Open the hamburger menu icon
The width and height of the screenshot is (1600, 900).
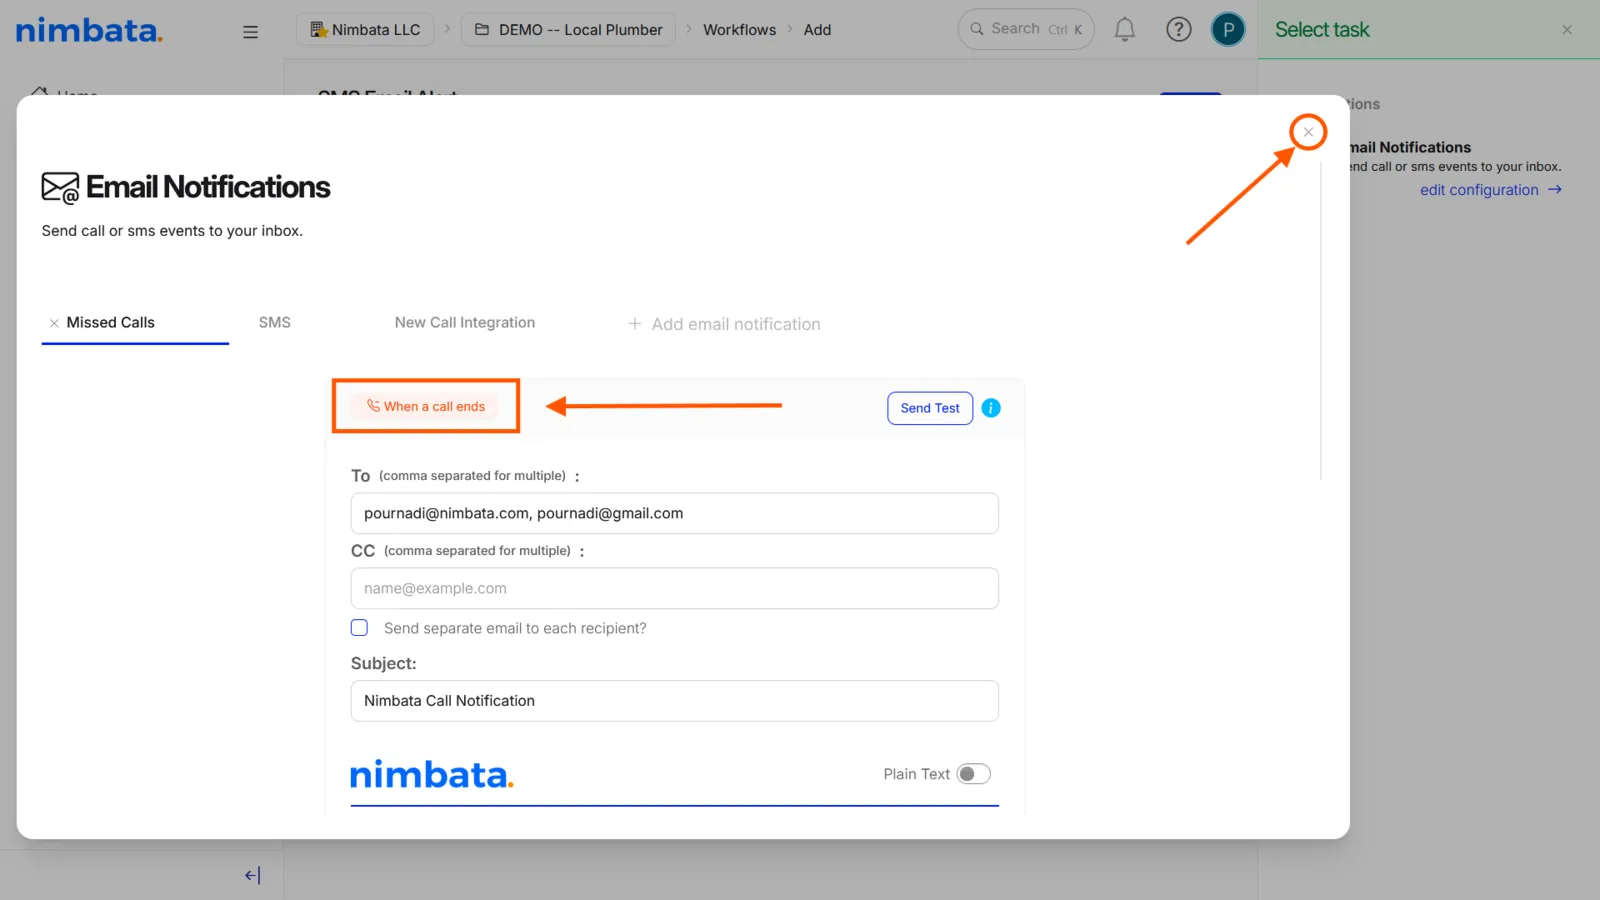[x=250, y=31]
